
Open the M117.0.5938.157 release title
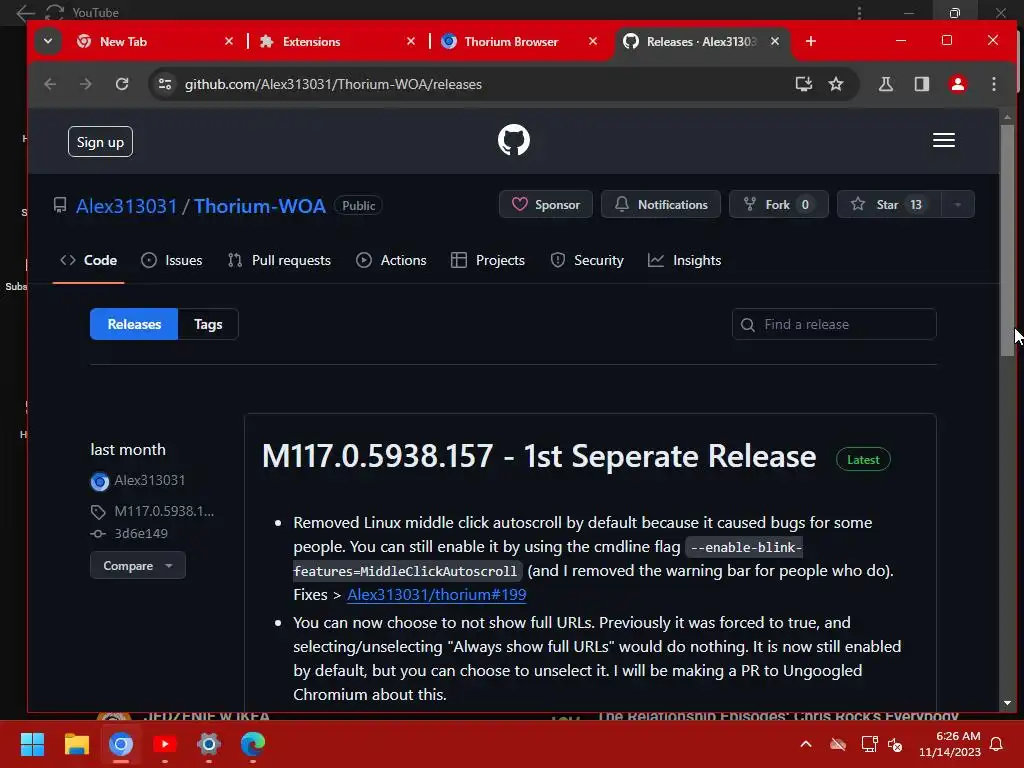pyautogui.click(x=539, y=456)
